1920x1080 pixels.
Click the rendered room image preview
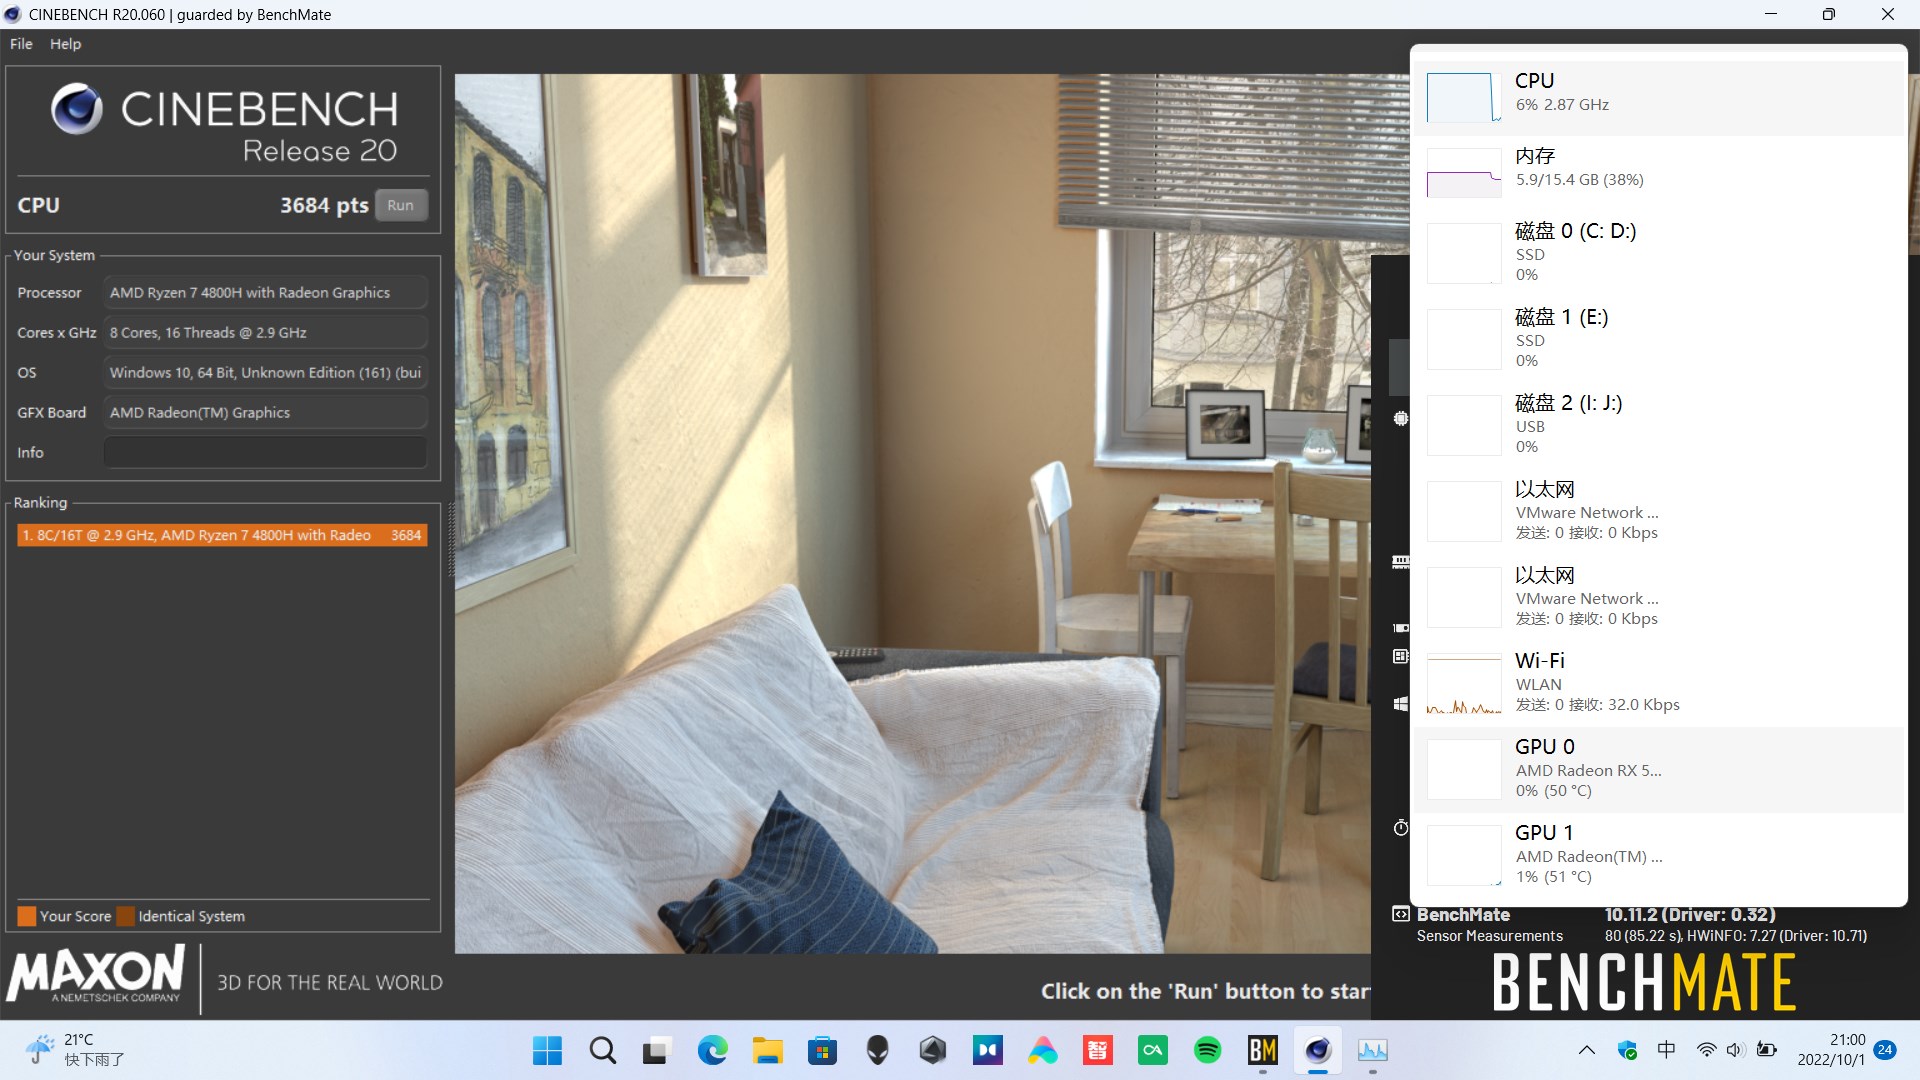click(912, 513)
